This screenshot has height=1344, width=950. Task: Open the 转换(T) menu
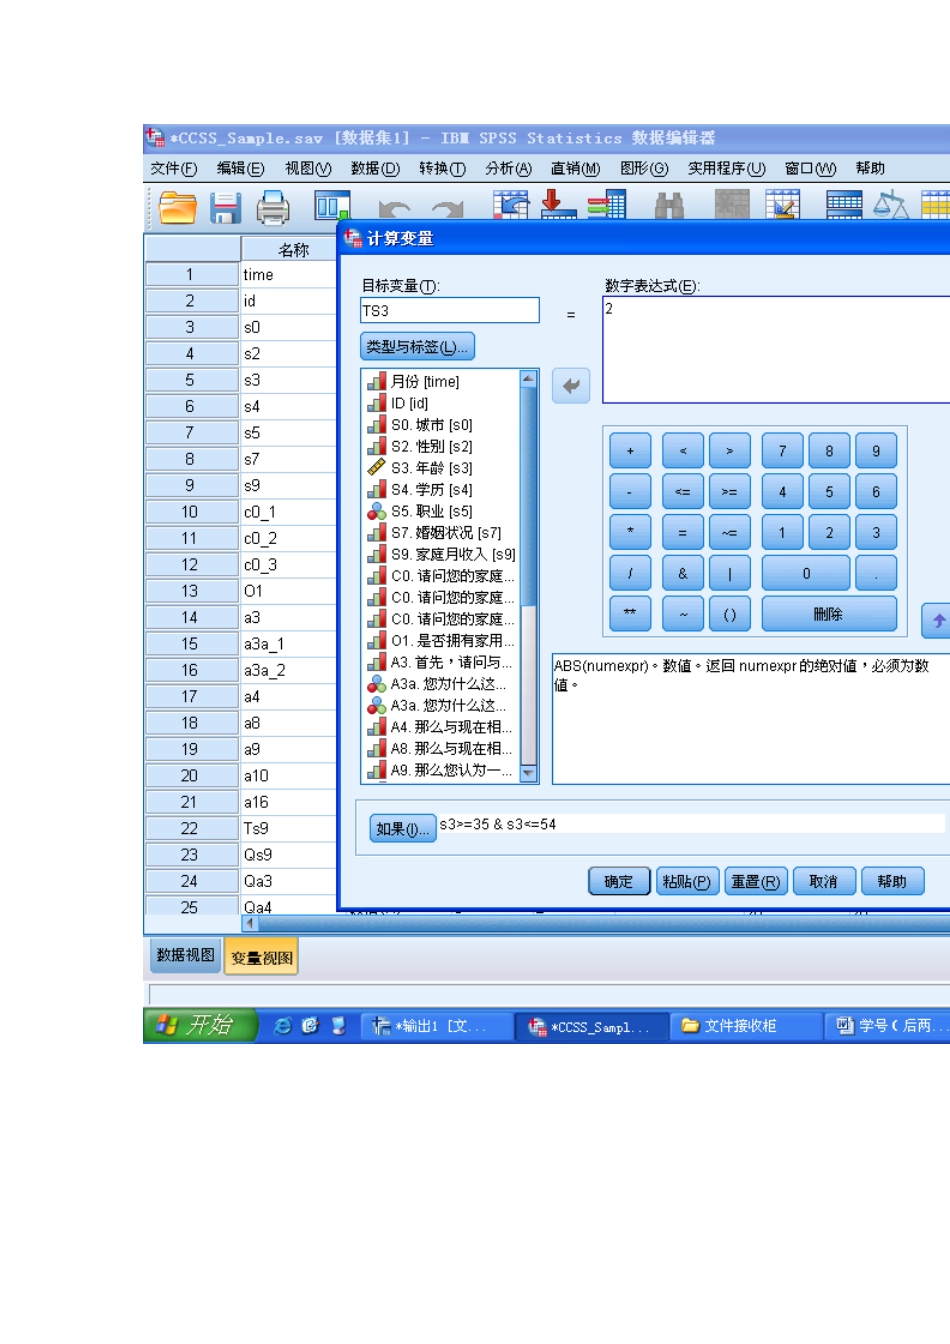coord(442,168)
